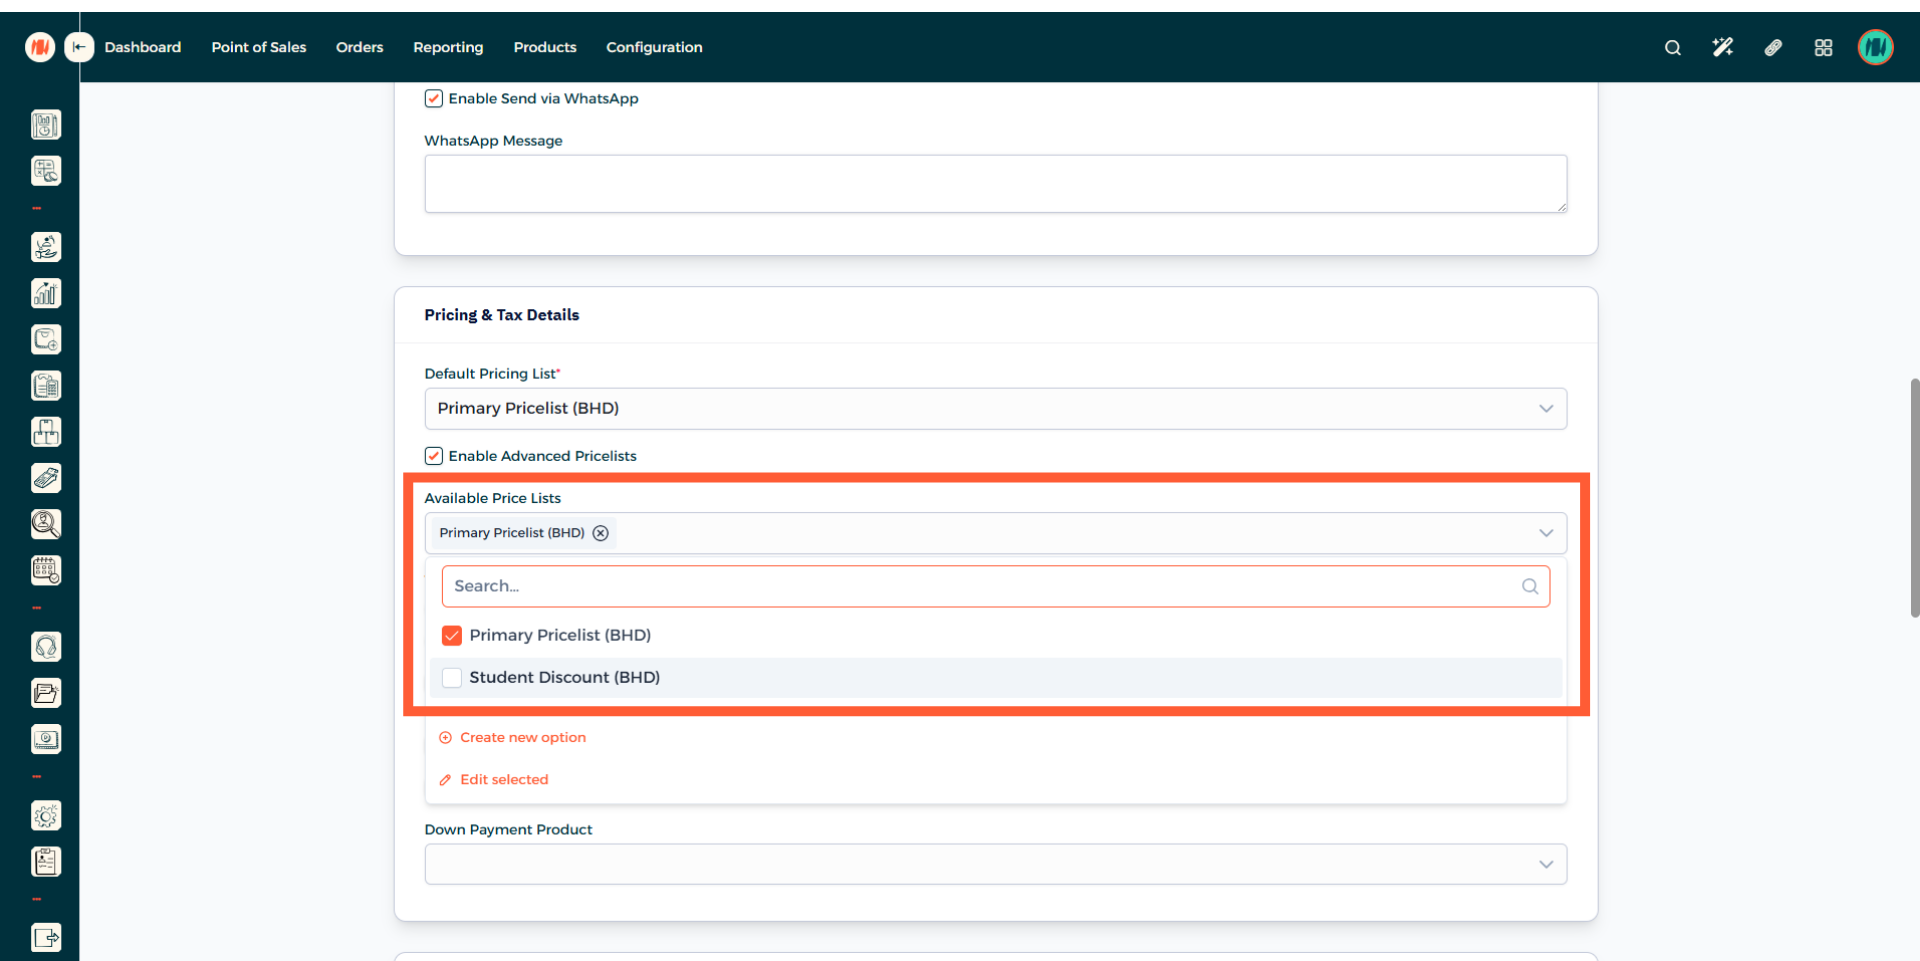Image resolution: width=1920 pixels, height=961 pixels.
Task: Remove Primary Pricelist (BHD) tag with x
Action: coord(600,533)
